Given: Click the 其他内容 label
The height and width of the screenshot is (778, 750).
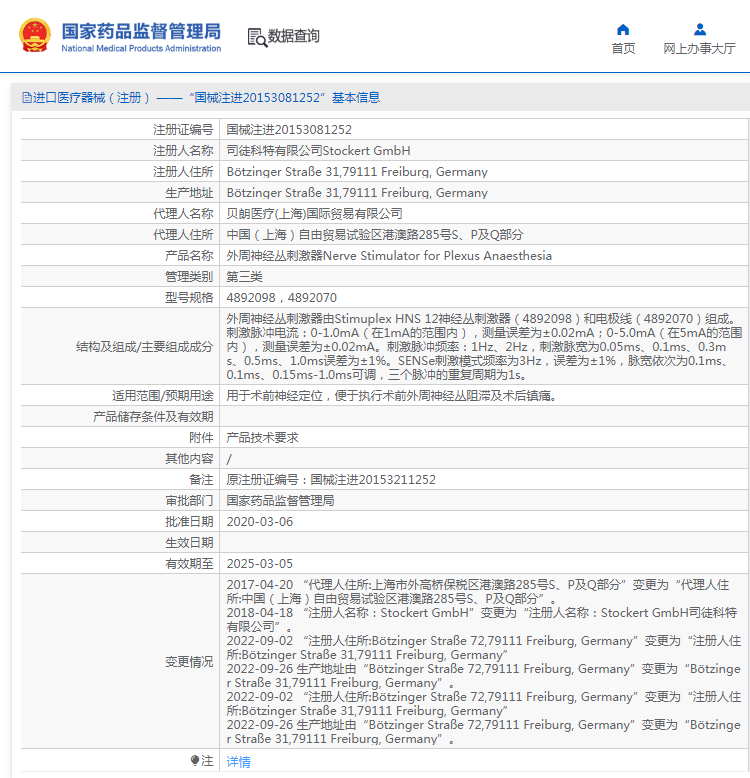Looking at the screenshot, I should pyautogui.click(x=189, y=459).
